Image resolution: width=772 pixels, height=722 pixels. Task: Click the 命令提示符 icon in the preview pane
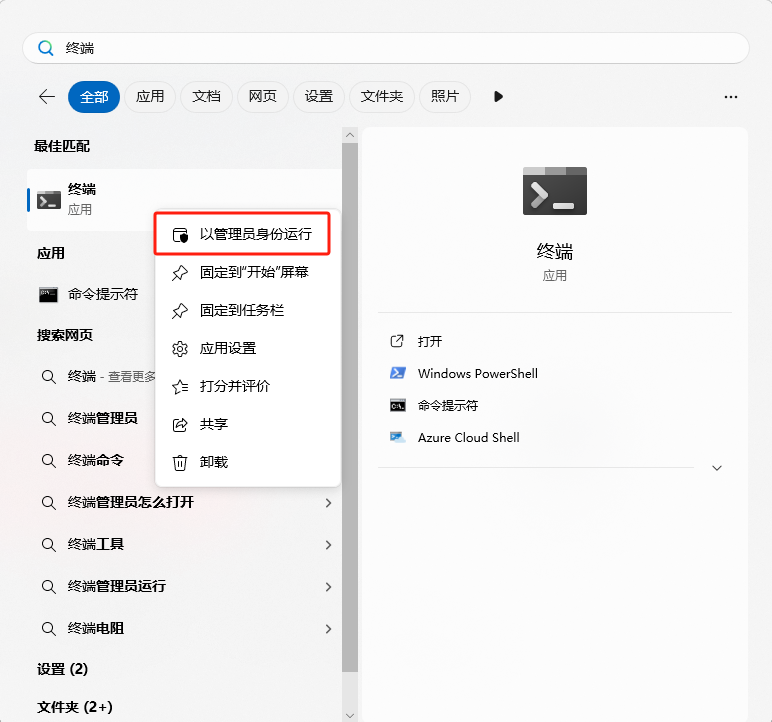pyautogui.click(x=398, y=405)
